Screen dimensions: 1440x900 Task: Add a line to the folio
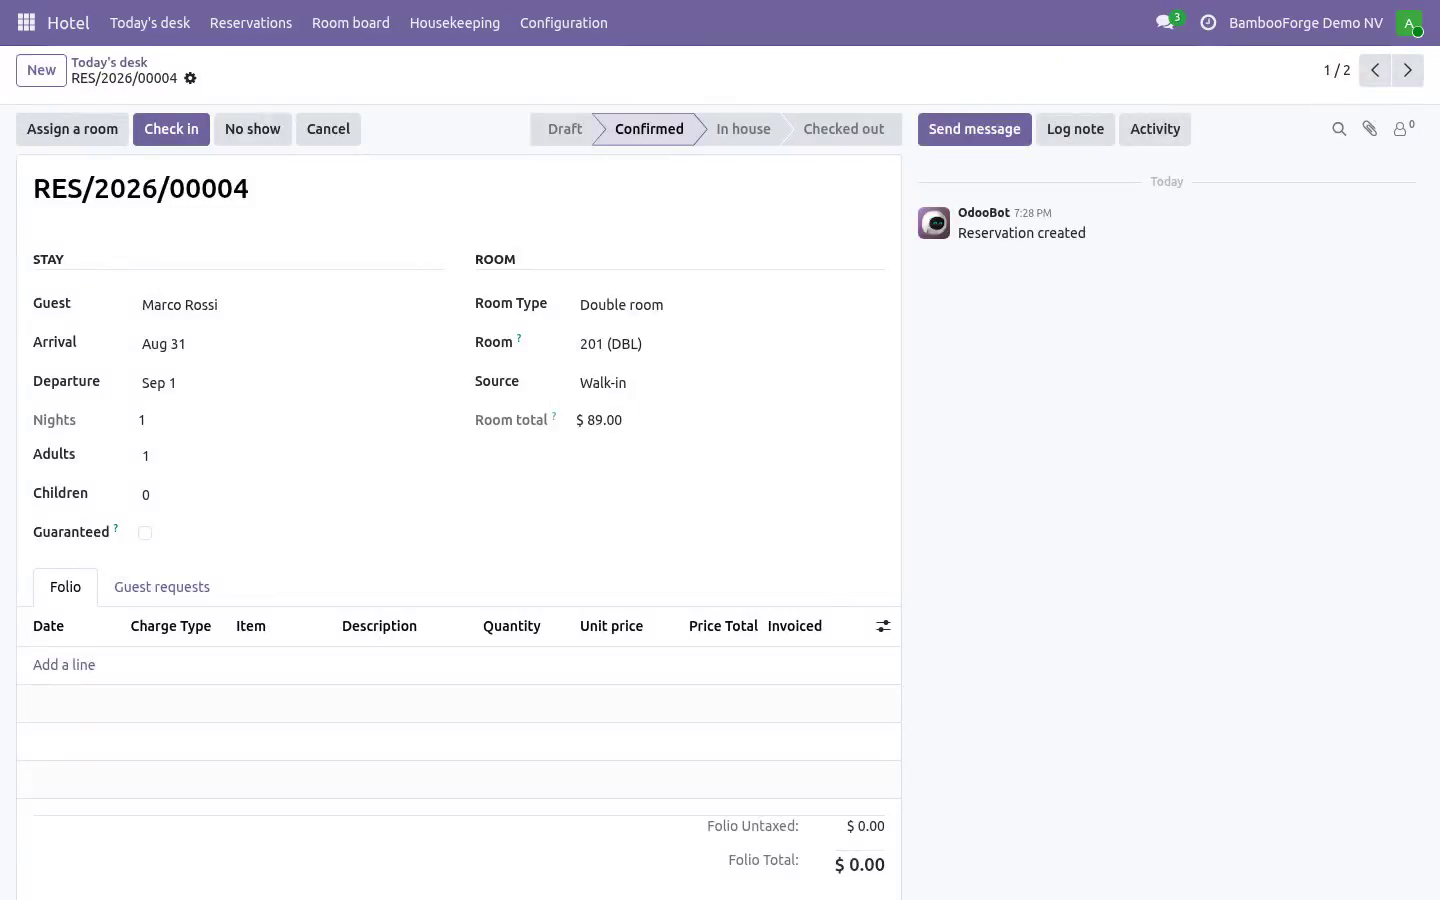point(64,665)
